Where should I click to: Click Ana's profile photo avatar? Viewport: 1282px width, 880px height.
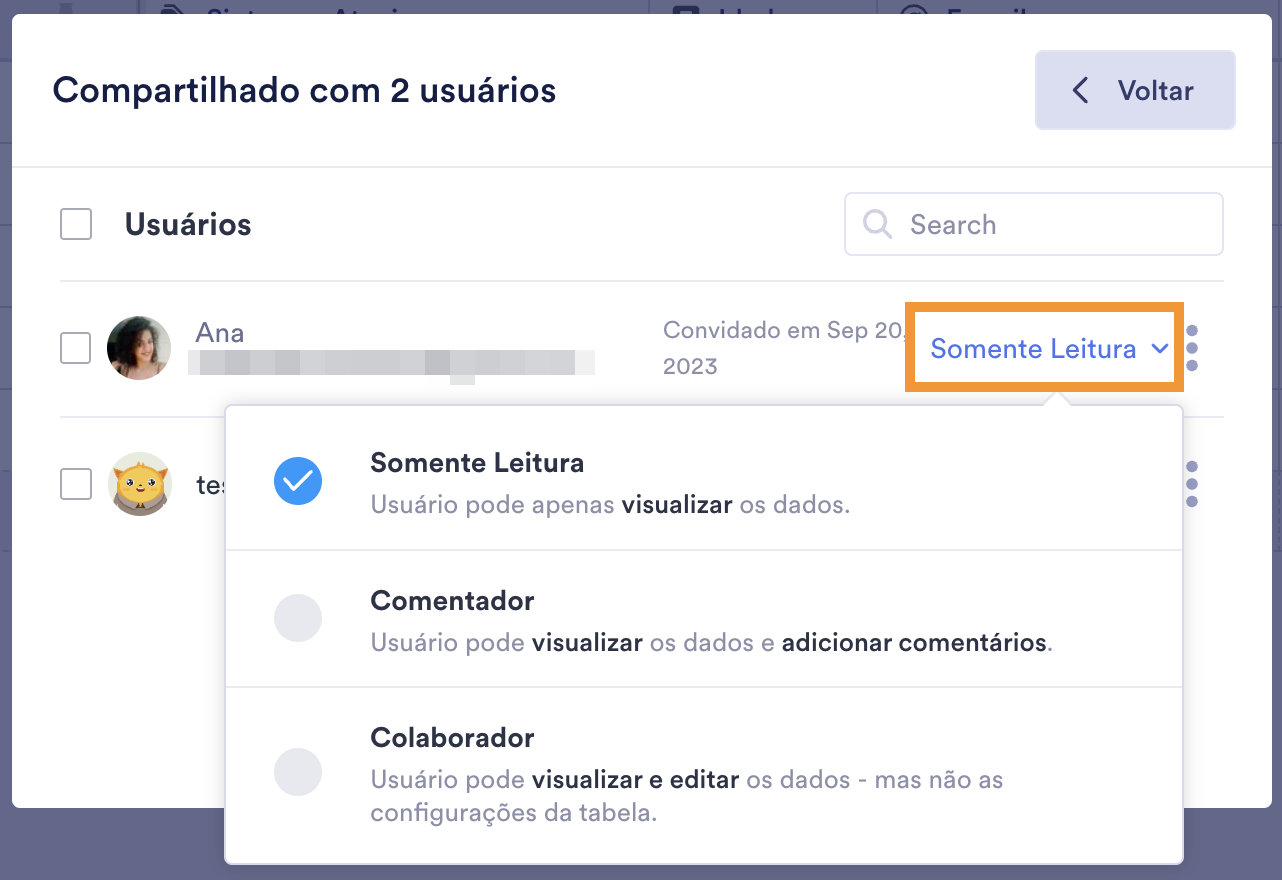pyautogui.click(x=139, y=348)
